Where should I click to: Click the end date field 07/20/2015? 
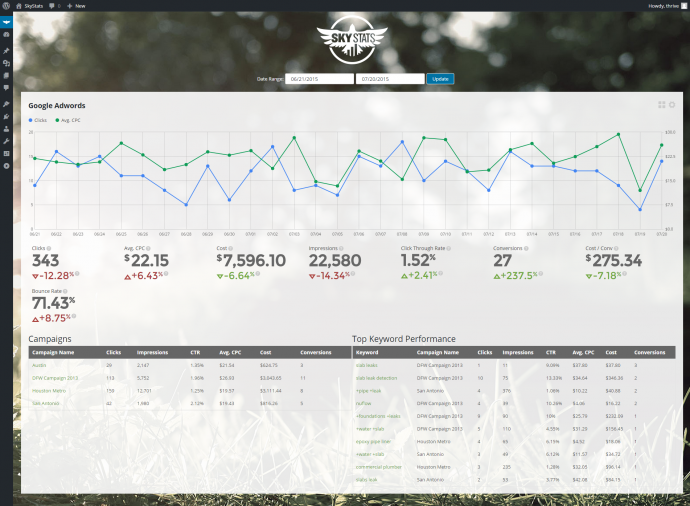click(x=390, y=79)
